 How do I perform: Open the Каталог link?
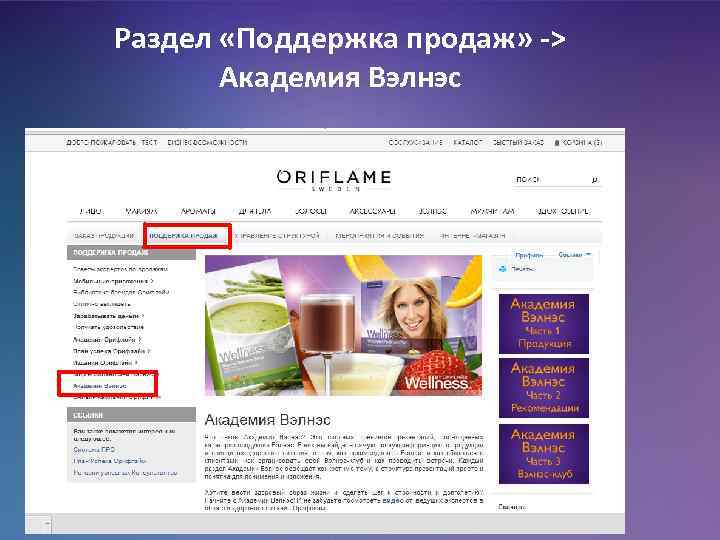468,142
